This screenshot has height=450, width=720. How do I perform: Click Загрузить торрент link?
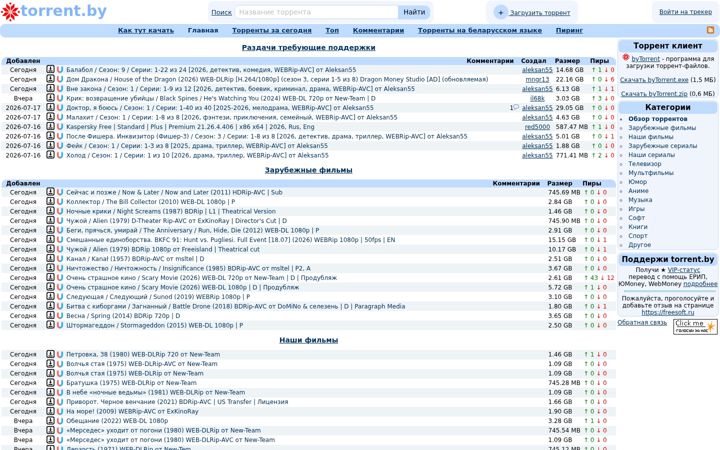(x=540, y=13)
